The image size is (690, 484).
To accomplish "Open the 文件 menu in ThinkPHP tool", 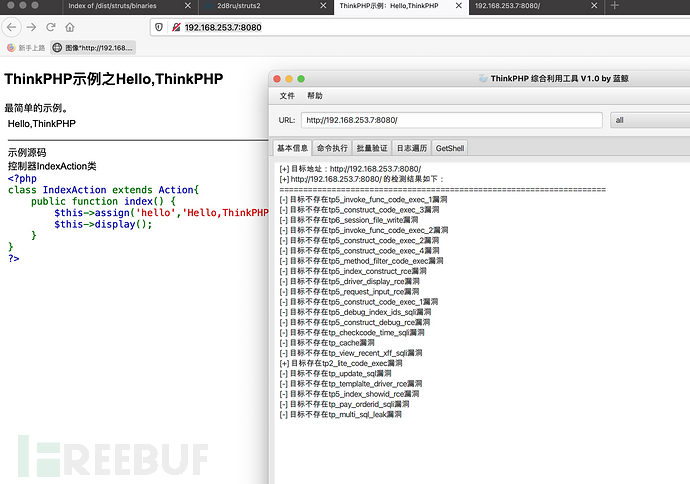I will point(287,95).
